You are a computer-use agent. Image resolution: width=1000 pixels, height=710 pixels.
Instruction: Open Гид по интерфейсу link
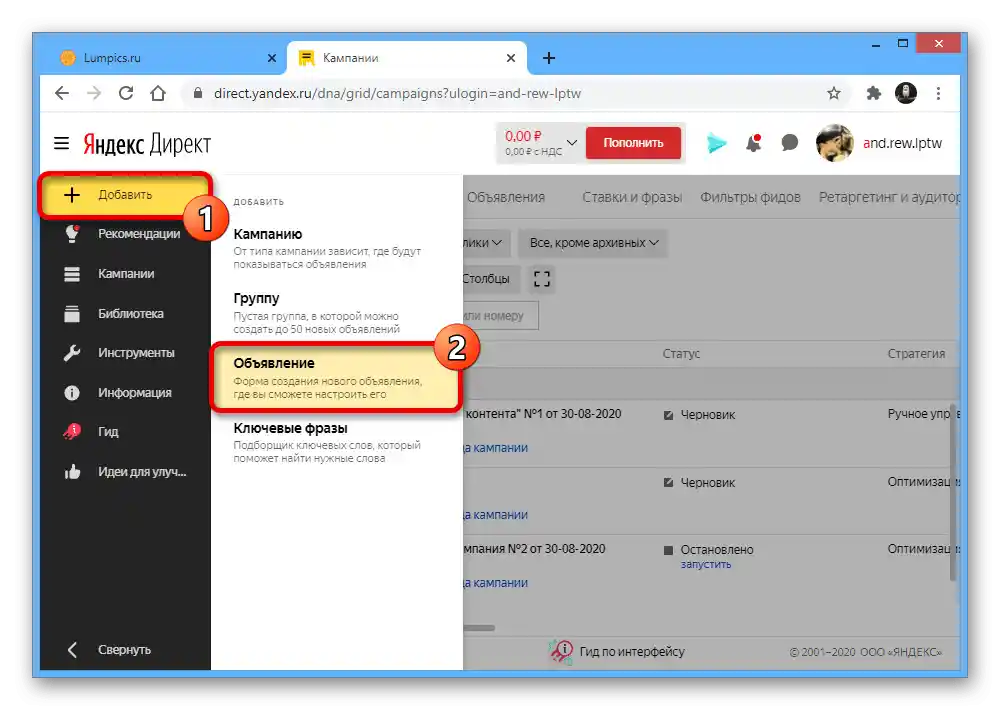click(631, 651)
